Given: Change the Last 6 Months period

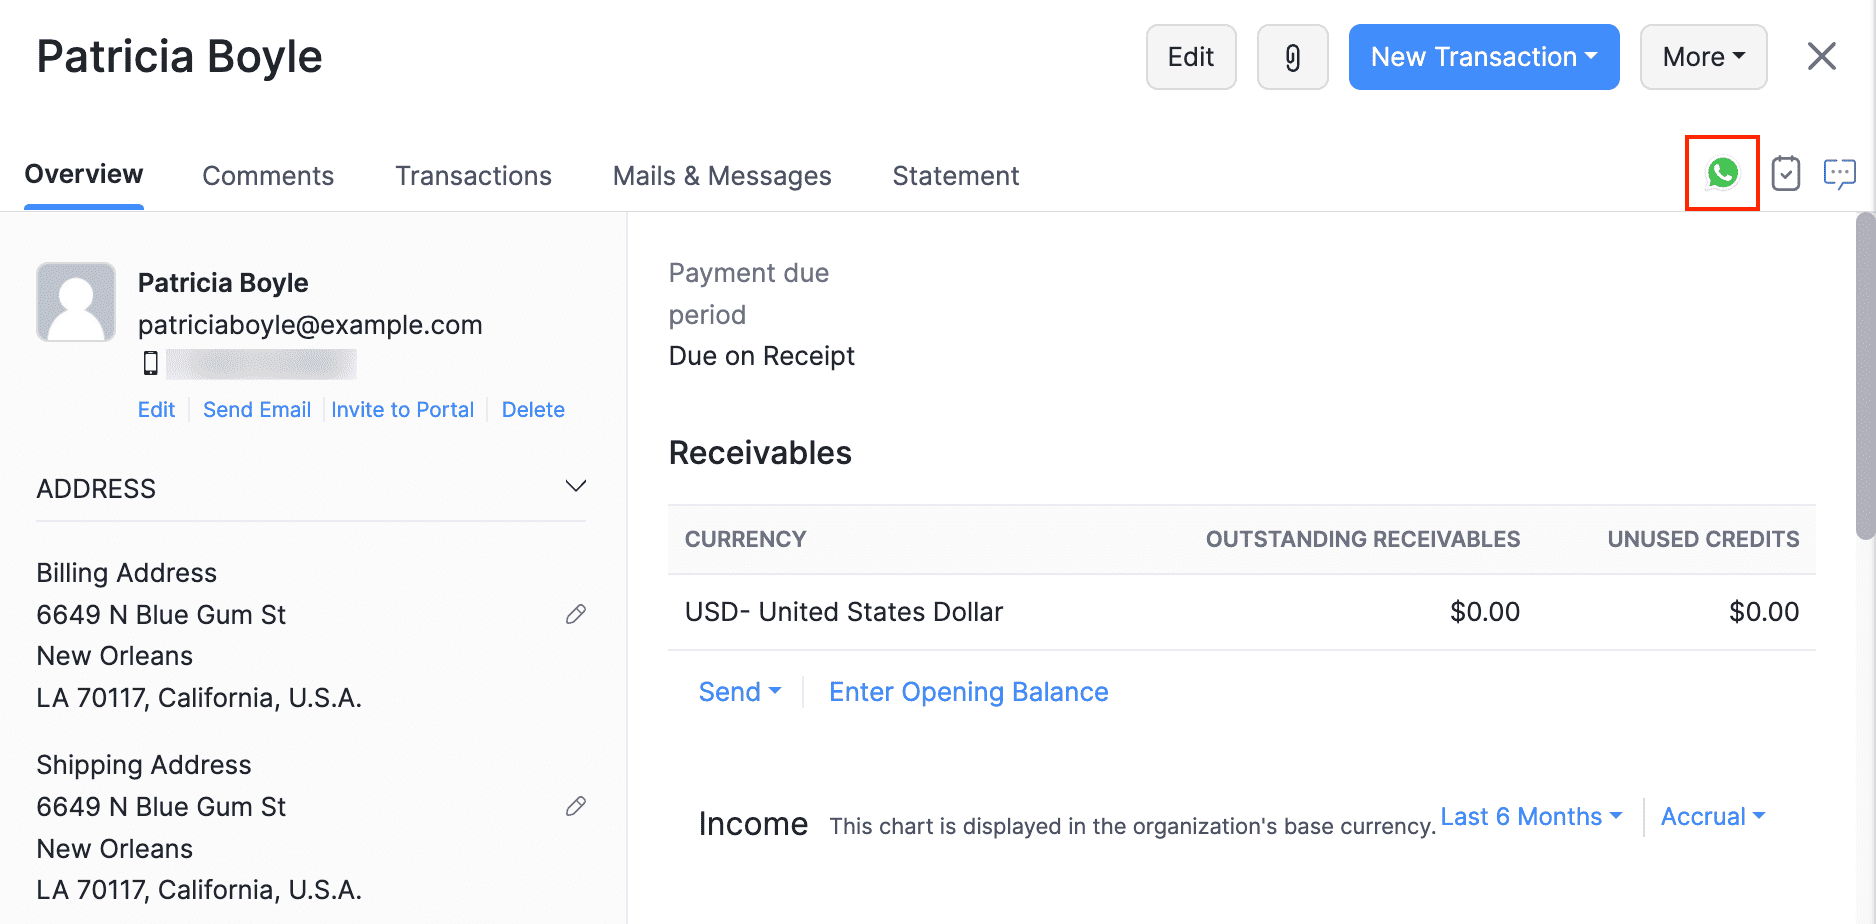Looking at the screenshot, I should coord(1530,817).
